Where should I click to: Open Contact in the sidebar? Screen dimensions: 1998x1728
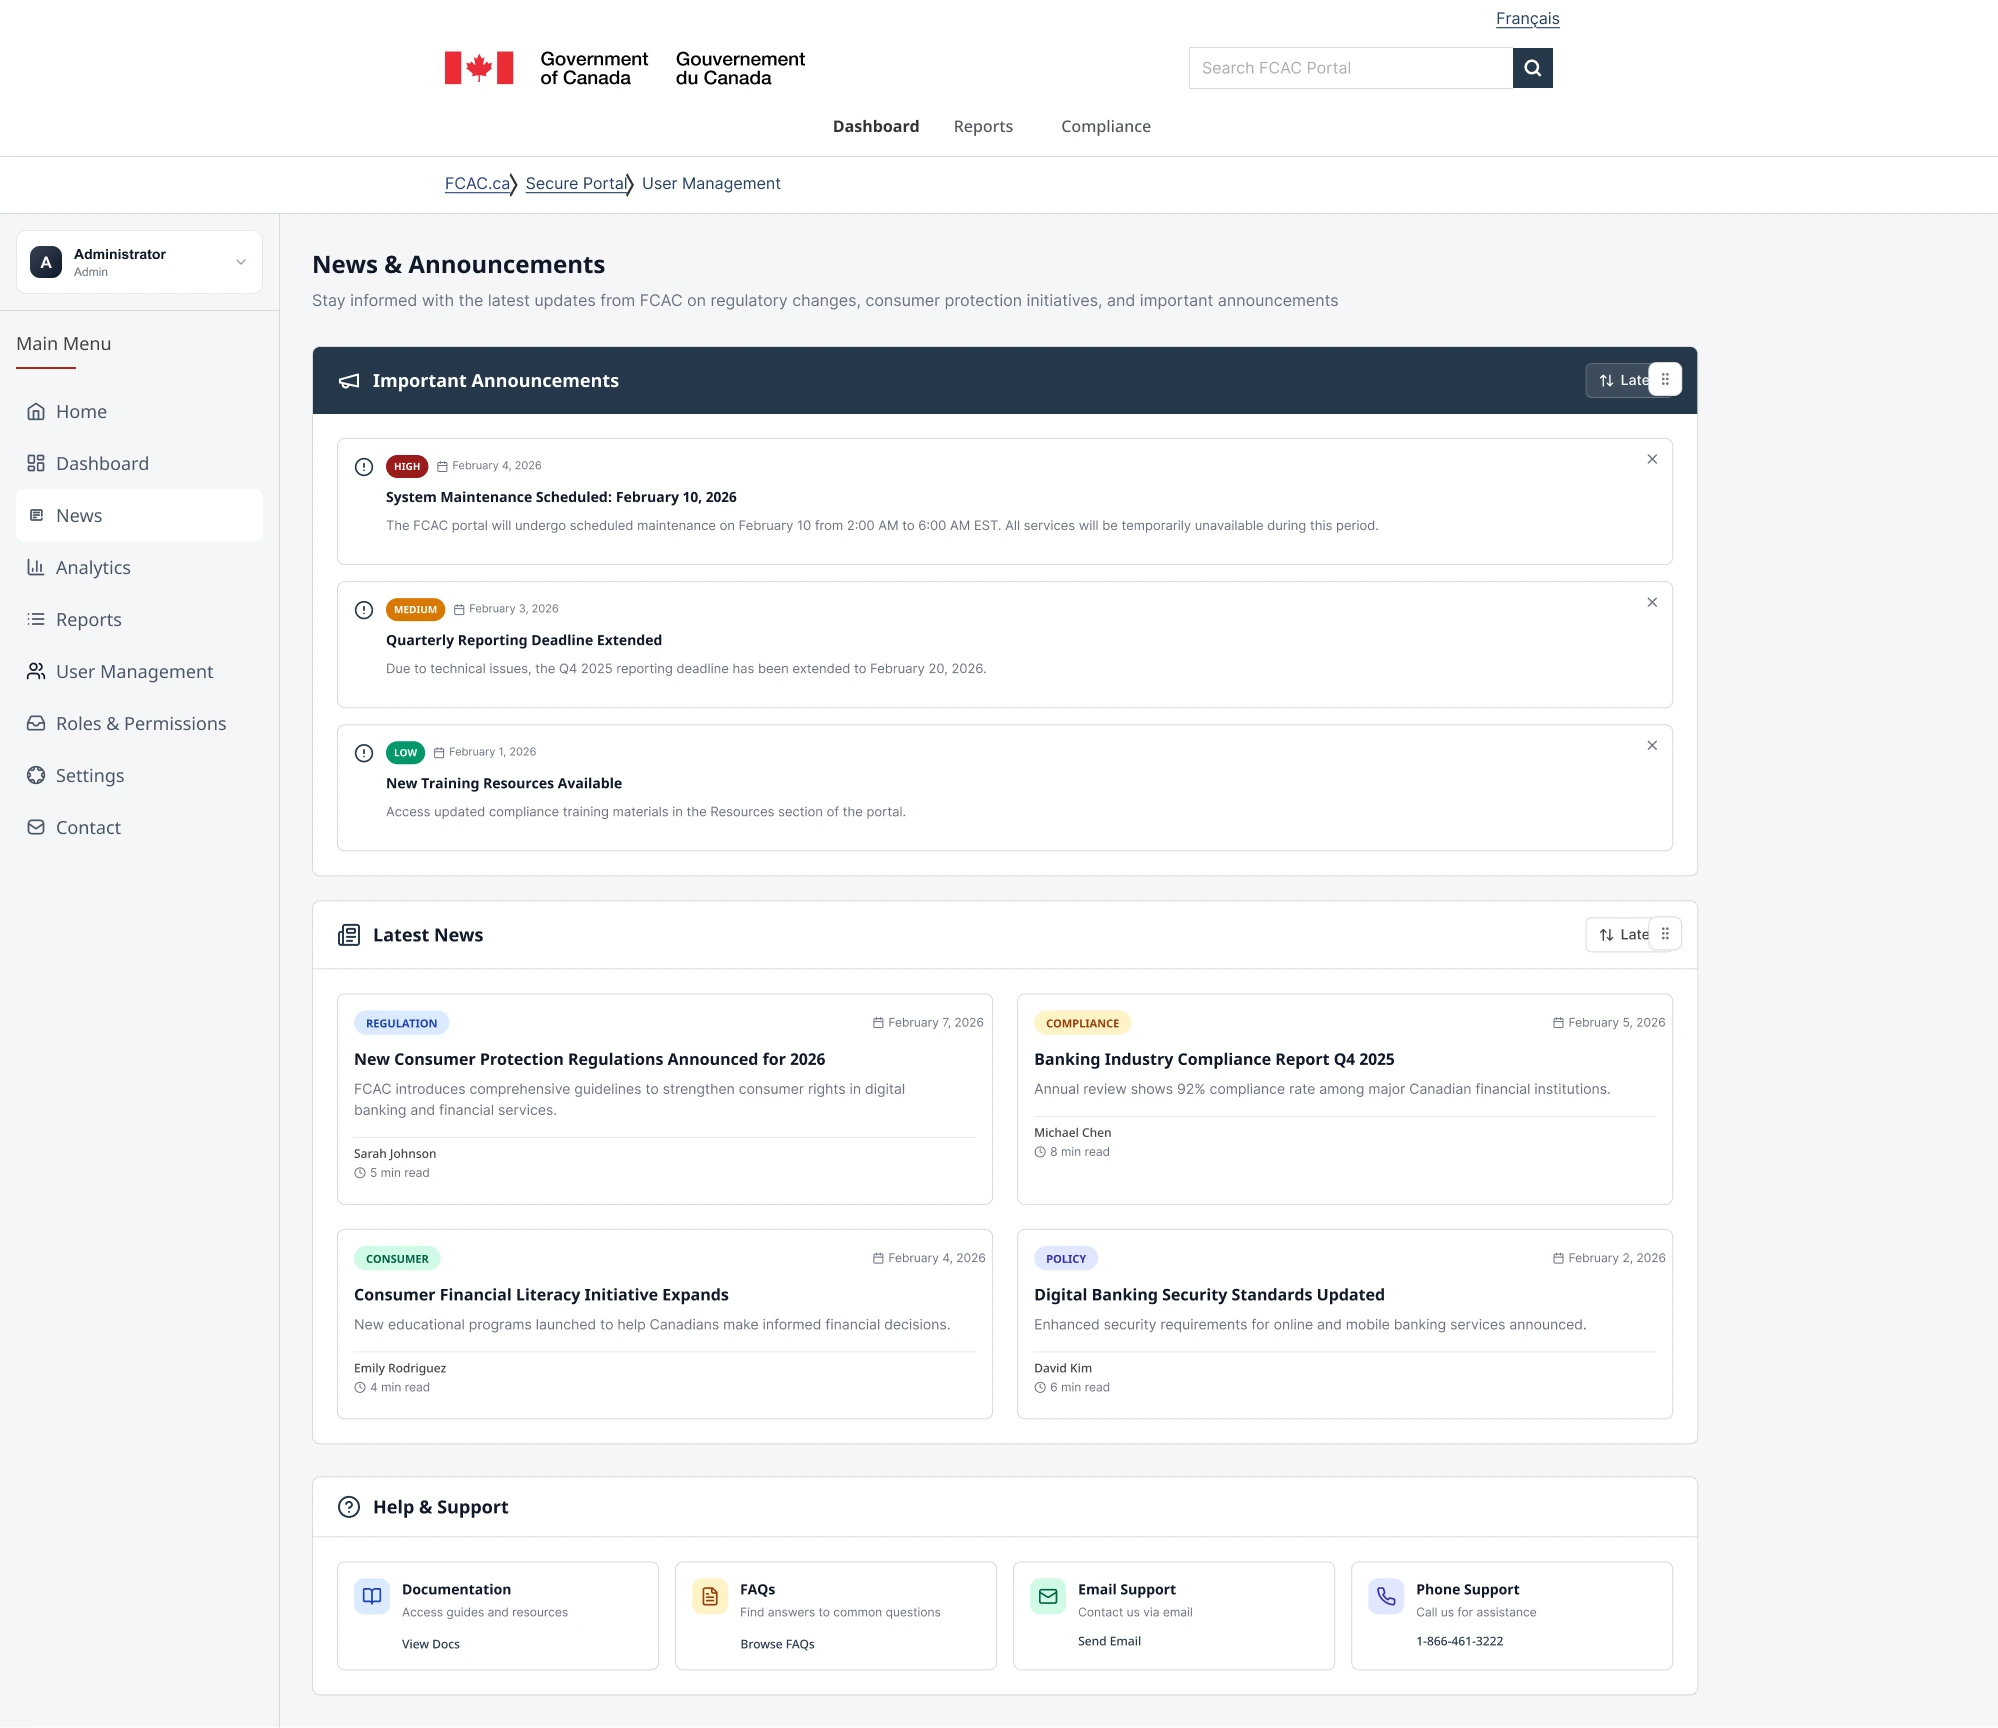point(139,827)
